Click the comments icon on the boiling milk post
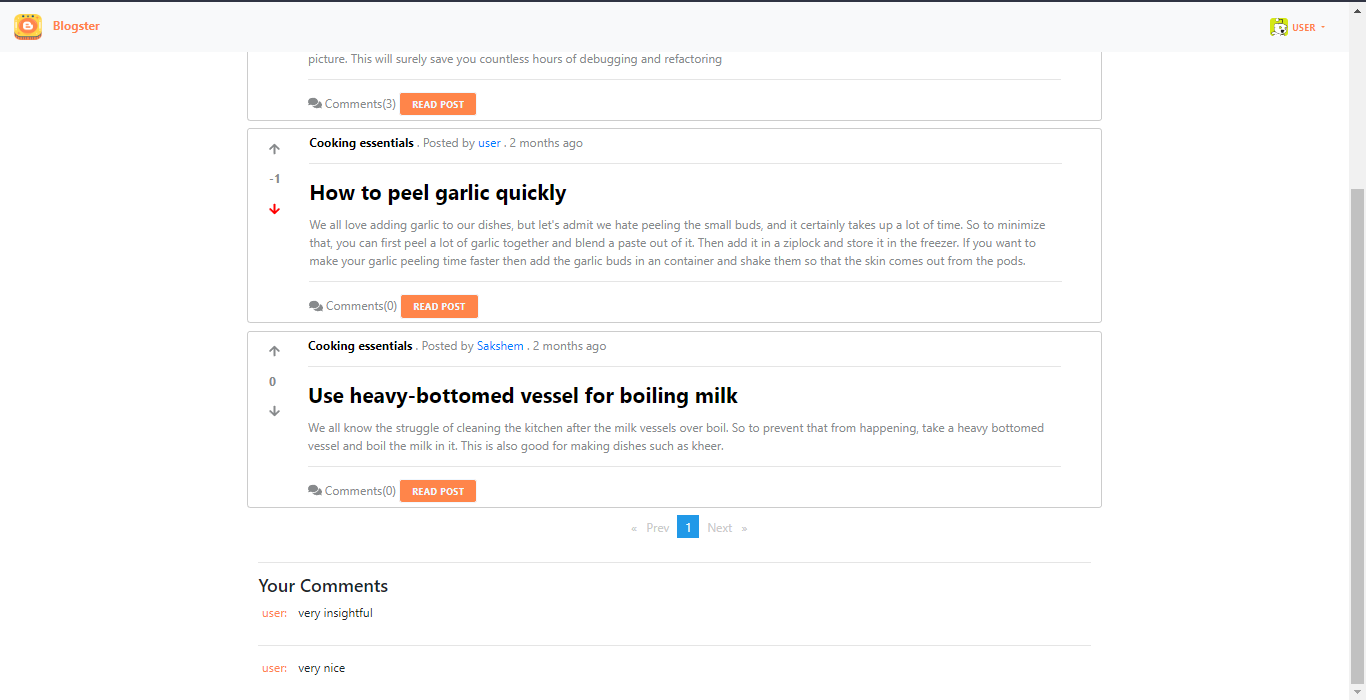This screenshot has width=1366, height=700. [315, 490]
